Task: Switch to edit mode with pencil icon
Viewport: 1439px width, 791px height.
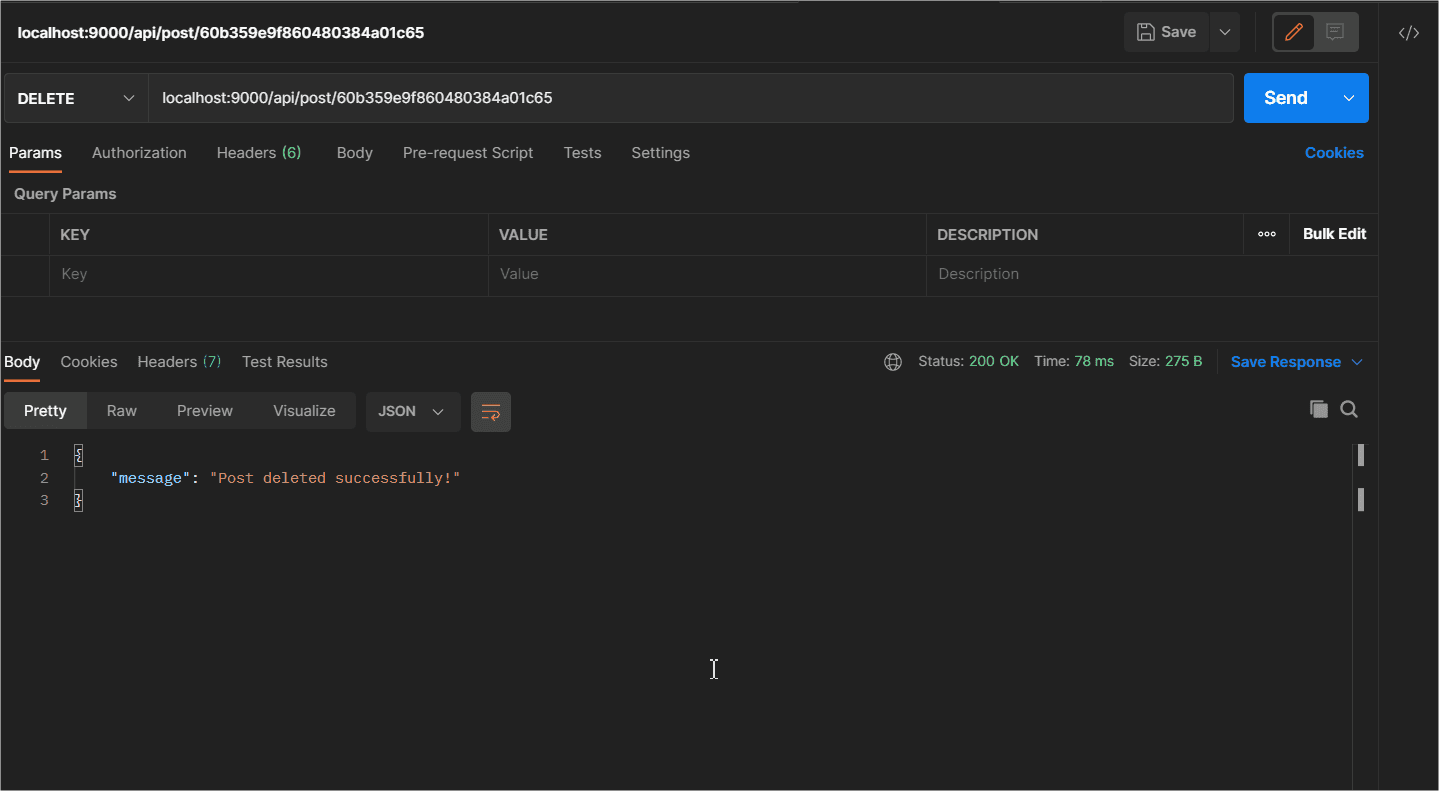Action: (1294, 32)
